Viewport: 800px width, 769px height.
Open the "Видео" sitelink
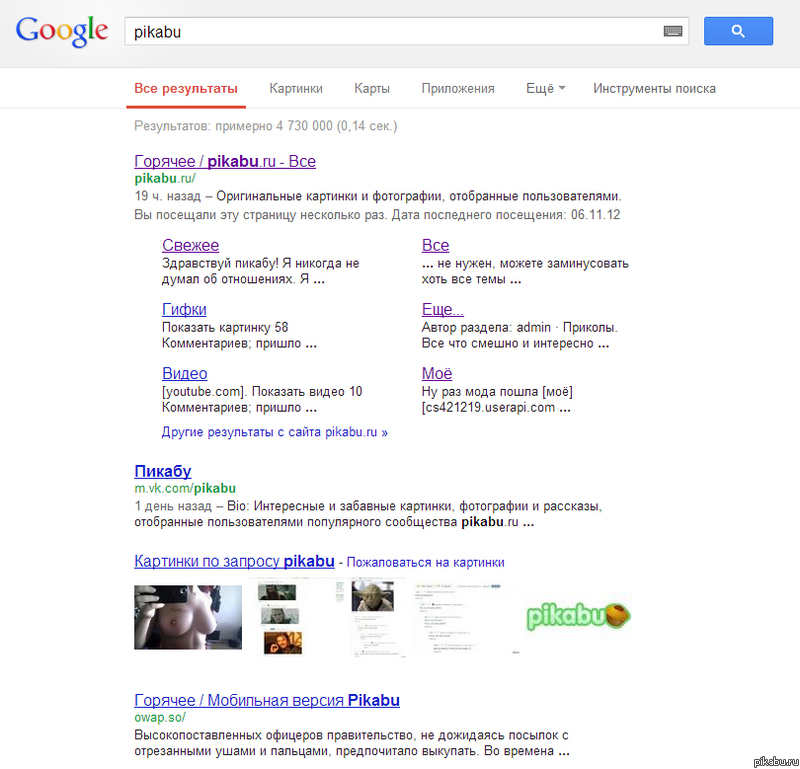[184, 373]
